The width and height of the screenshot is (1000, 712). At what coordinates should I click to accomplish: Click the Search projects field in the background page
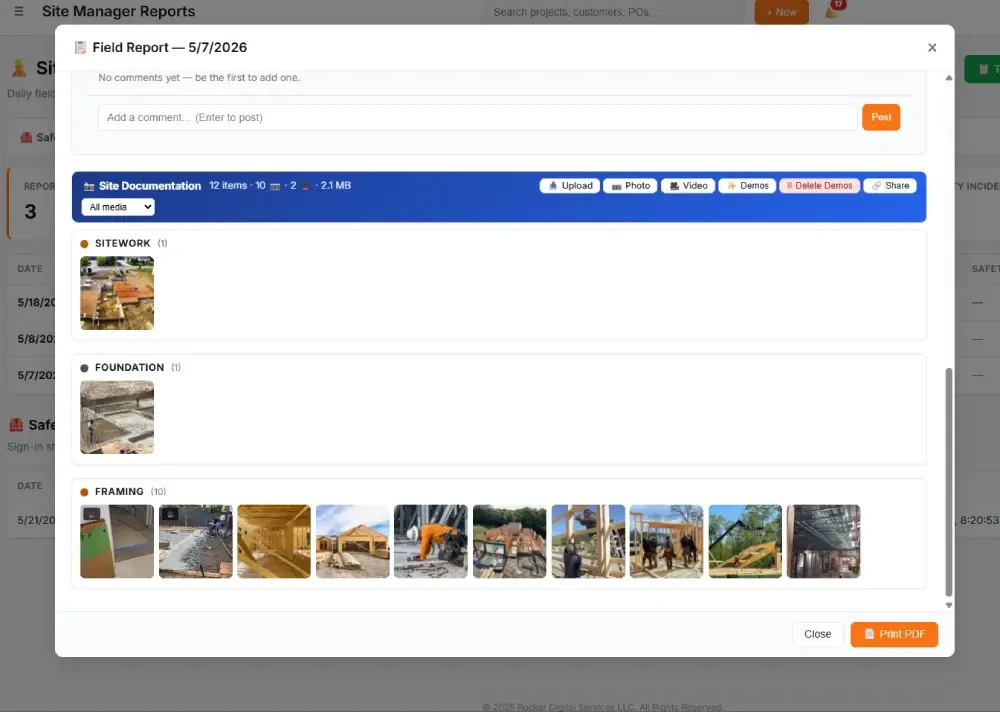coord(615,12)
